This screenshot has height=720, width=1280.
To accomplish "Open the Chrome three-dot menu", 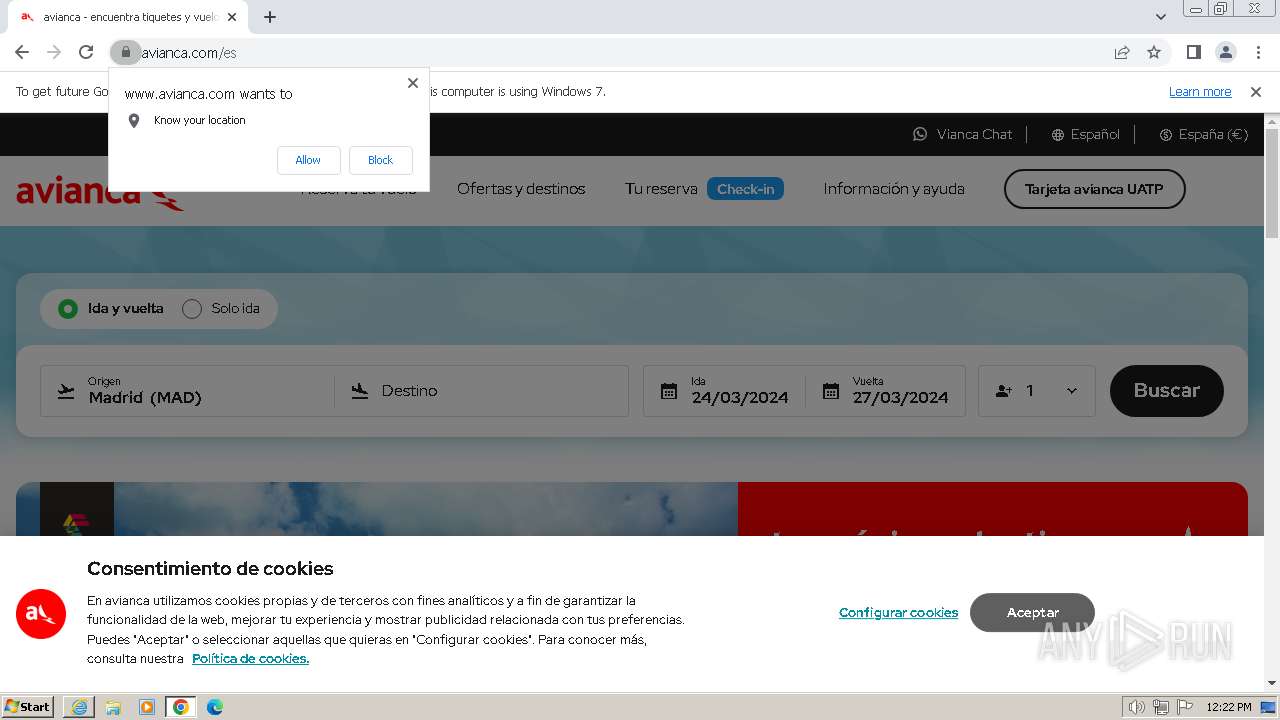I will [1257, 52].
